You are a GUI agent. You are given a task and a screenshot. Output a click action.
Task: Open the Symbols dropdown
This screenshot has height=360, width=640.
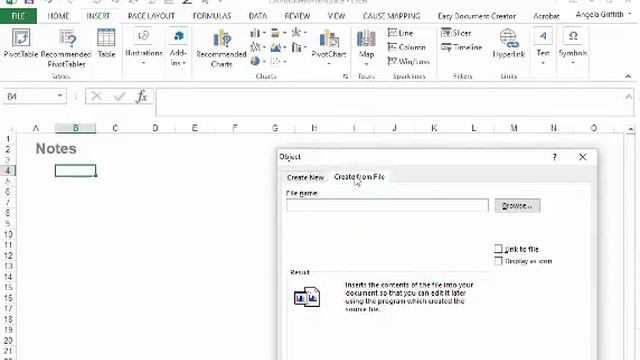573,47
